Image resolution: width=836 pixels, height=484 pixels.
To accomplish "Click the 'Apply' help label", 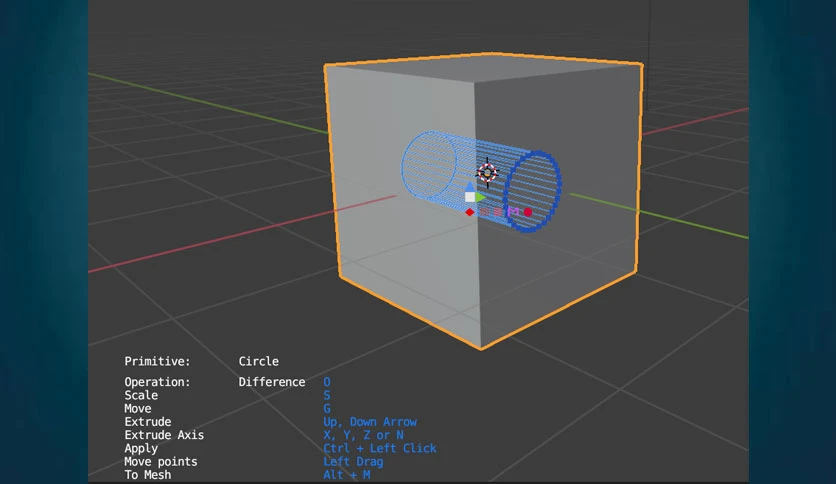I will pos(141,448).
